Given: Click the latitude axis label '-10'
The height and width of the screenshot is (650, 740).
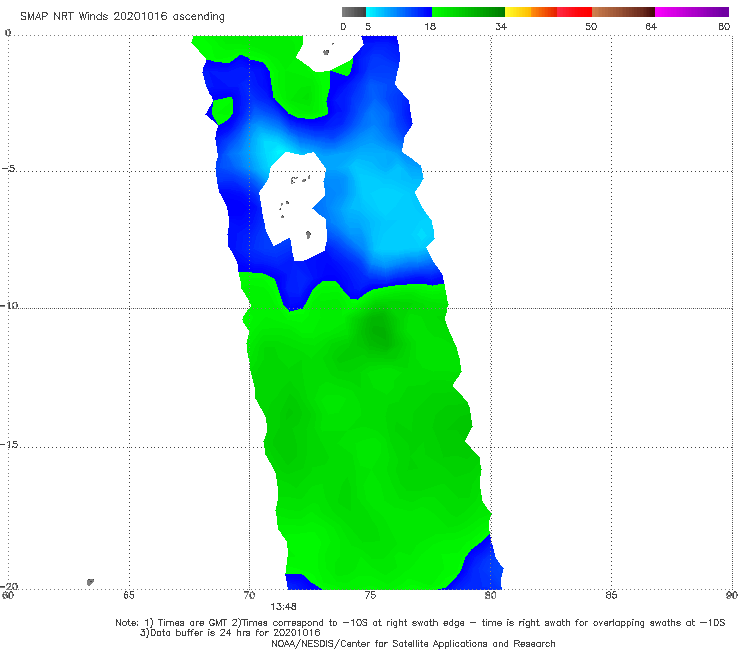Looking at the screenshot, I should pyautogui.click(x=9, y=305).
